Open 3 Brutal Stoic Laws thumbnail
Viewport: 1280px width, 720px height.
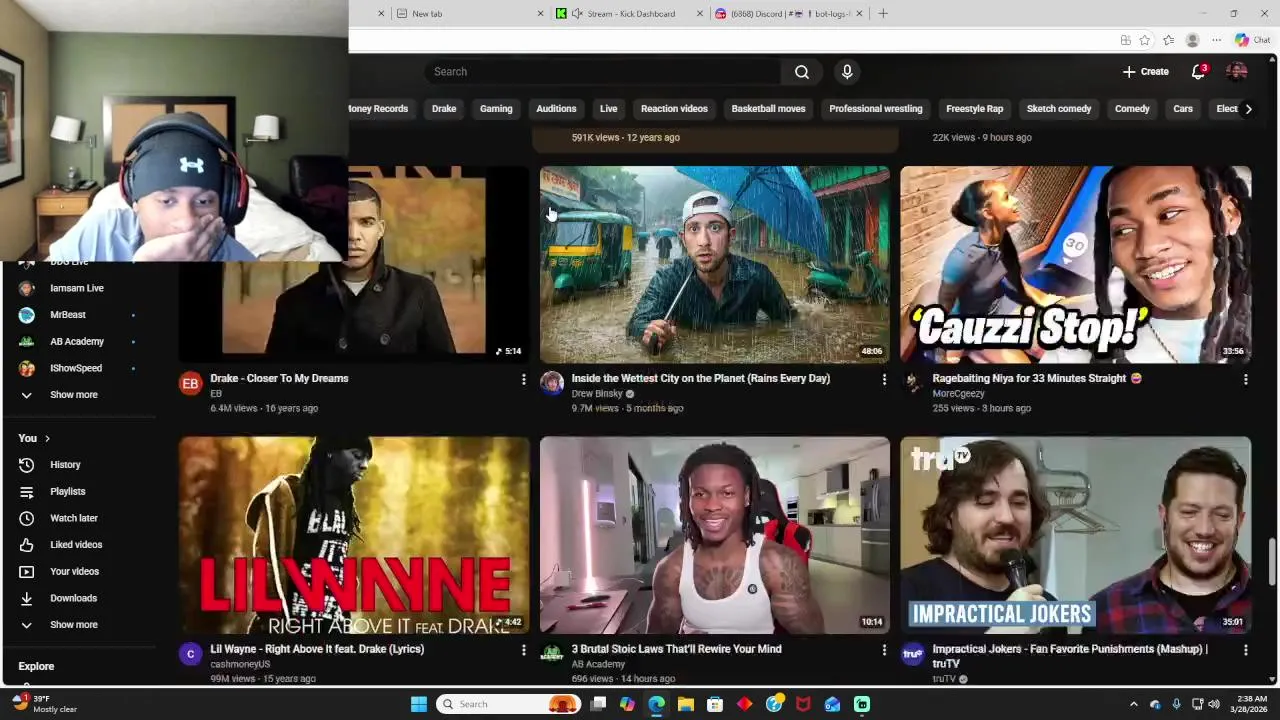pos(714,535)
